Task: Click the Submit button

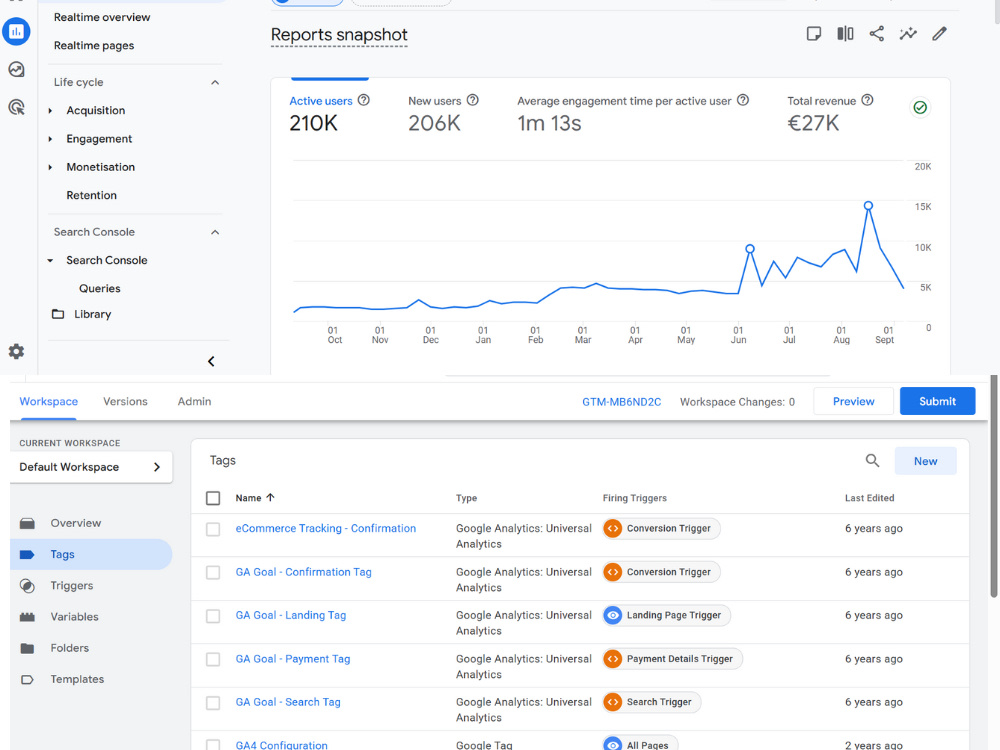Action: click(x=938, y=401)
